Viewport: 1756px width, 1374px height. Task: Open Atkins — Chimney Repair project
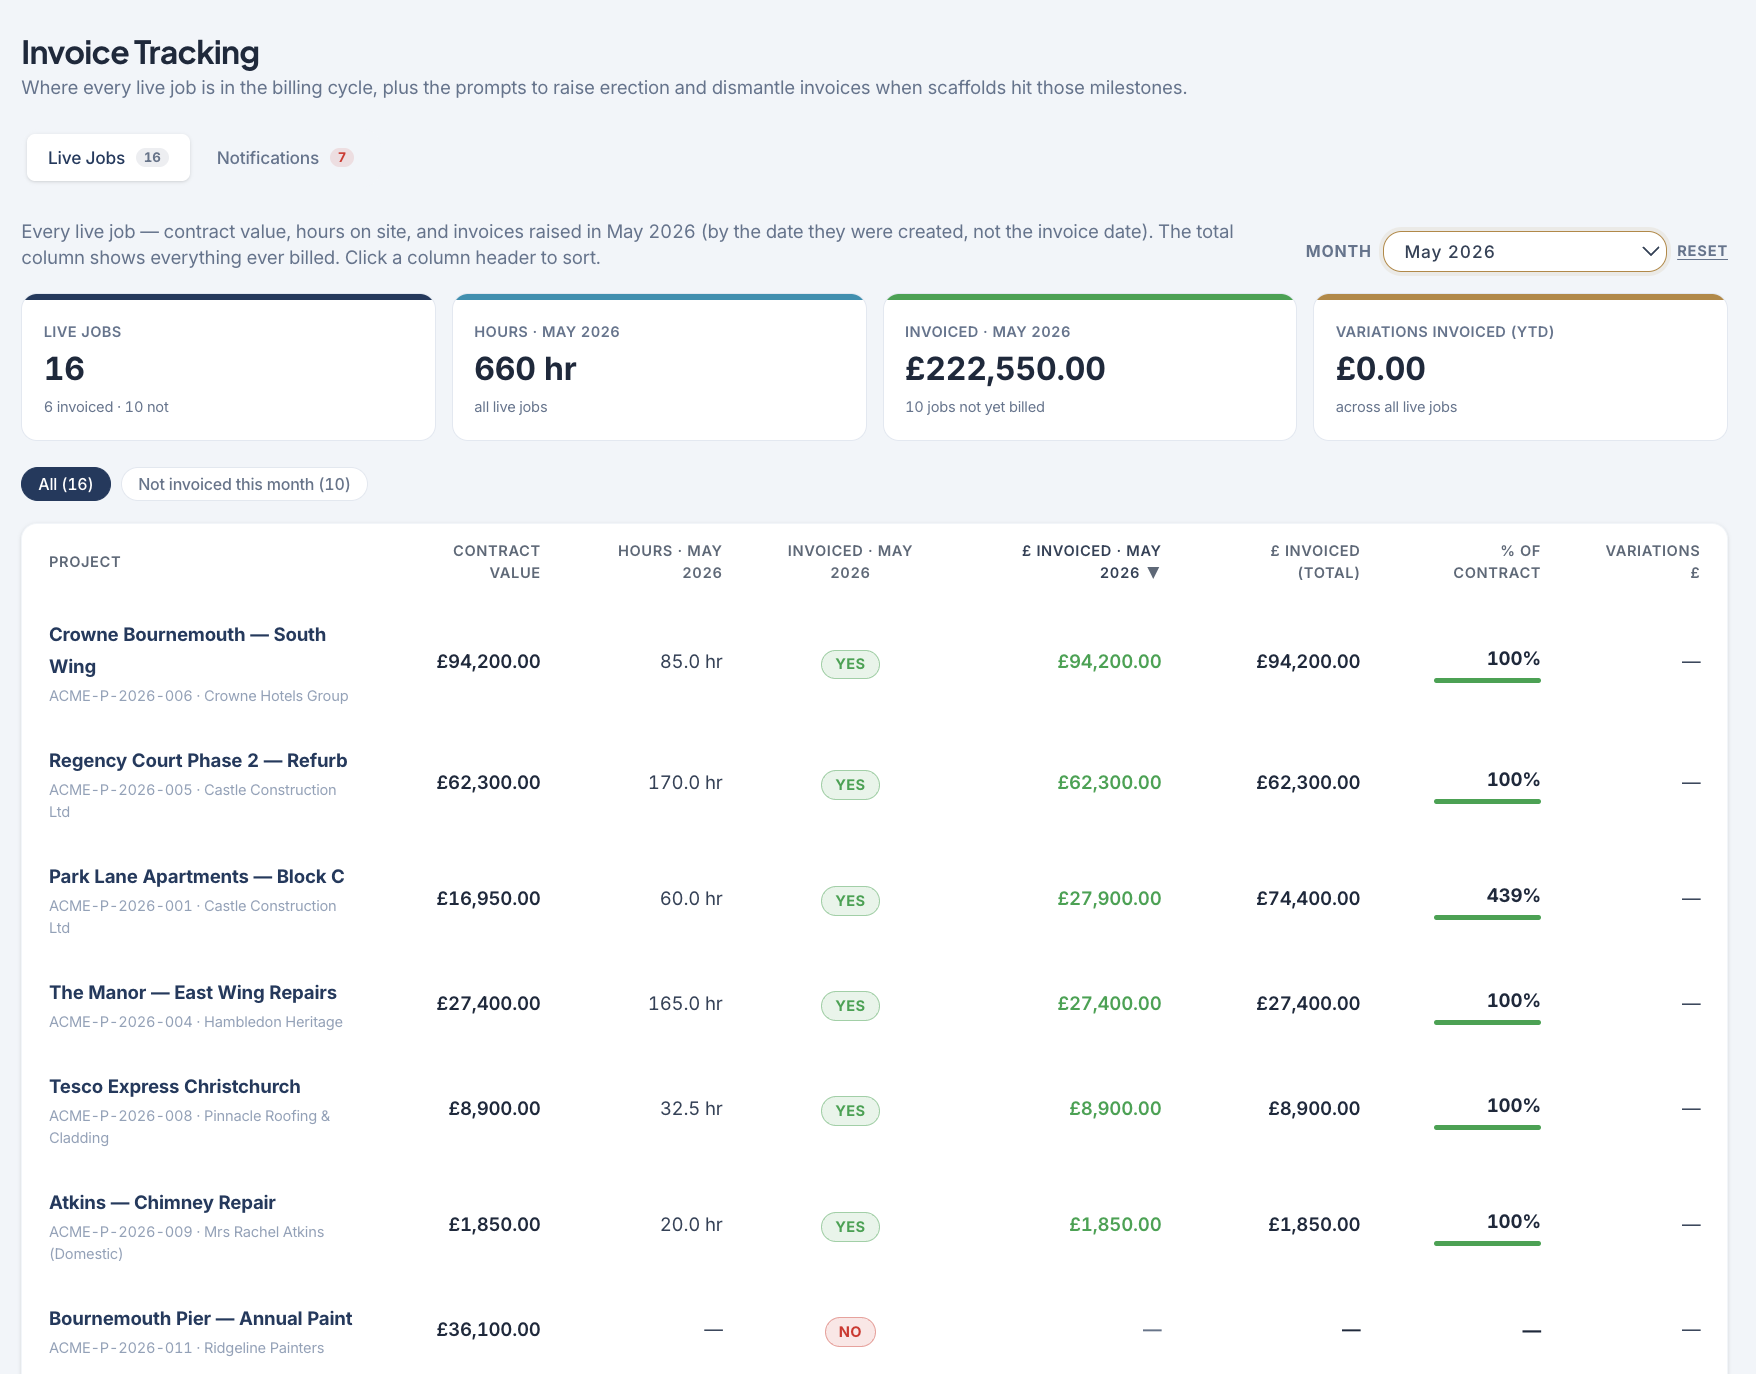click(x=162, y=1203)
